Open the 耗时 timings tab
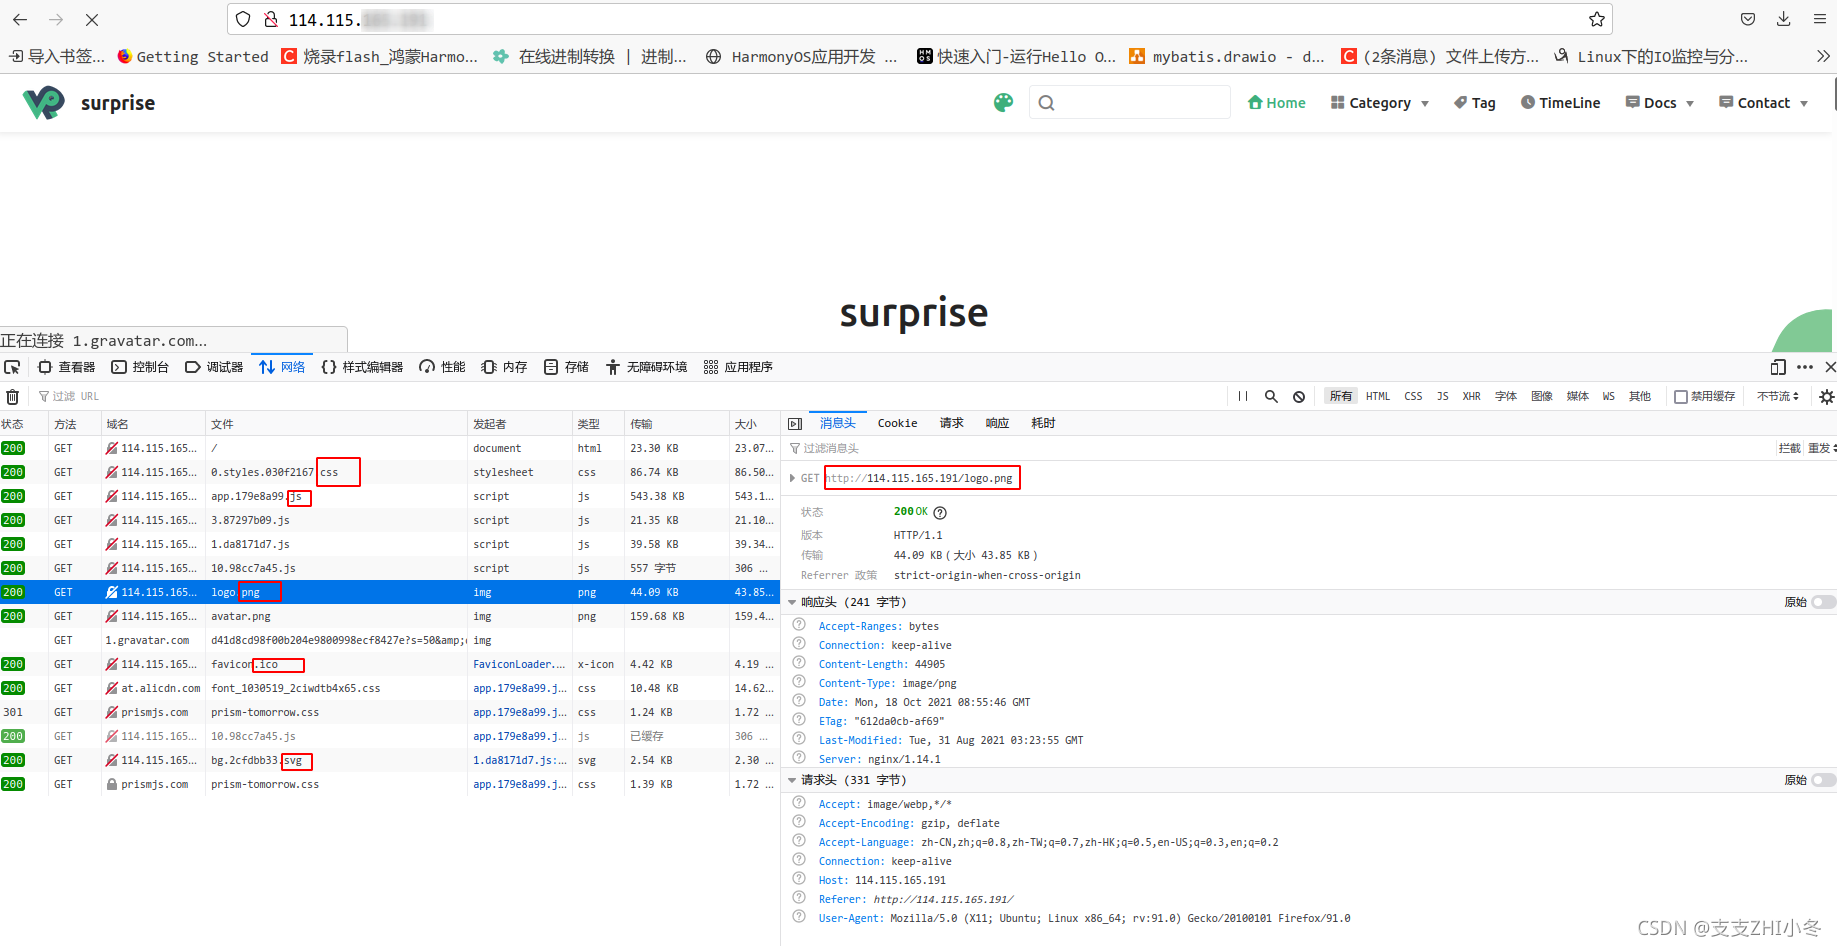 click(1043, 424)
